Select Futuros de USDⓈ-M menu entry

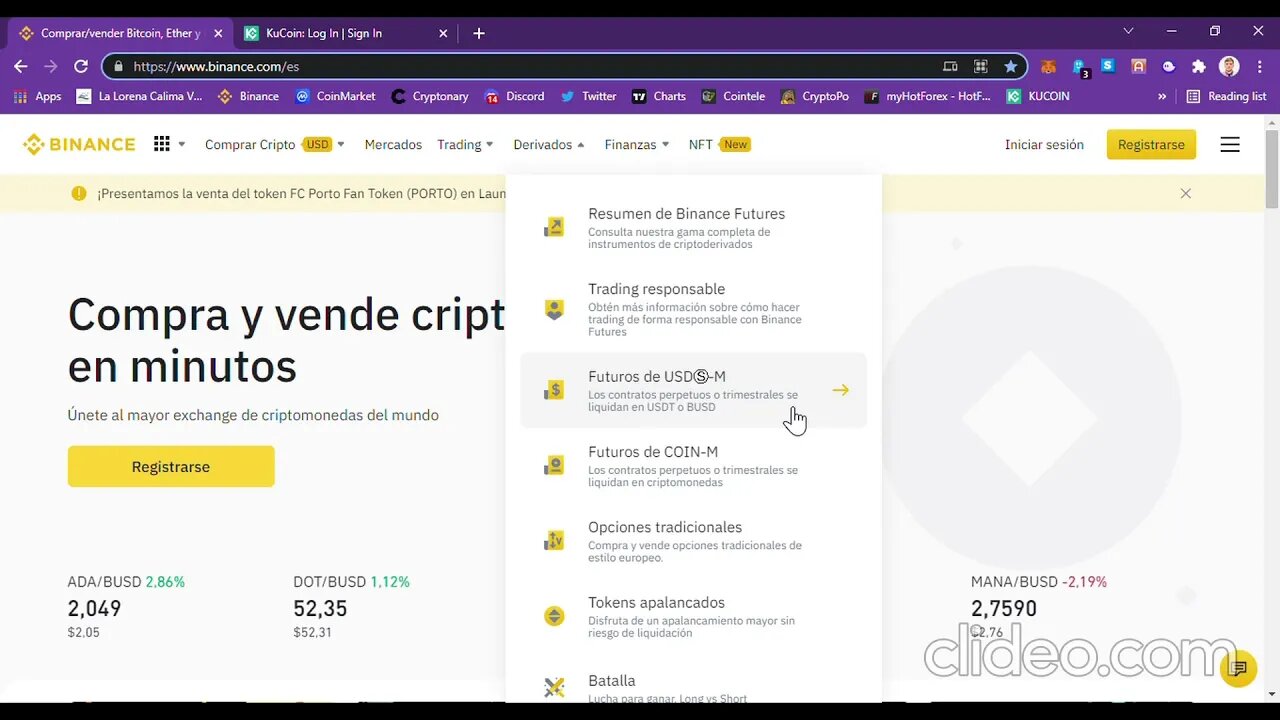(693, 390)
